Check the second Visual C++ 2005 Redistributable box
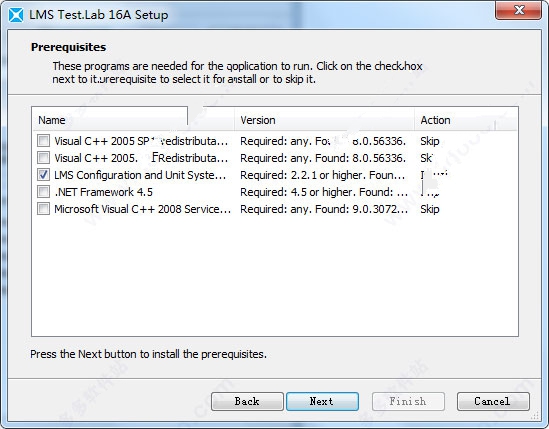Image resolution: width=549 pixels, height=429 pixels. click(x=43, y=158)
